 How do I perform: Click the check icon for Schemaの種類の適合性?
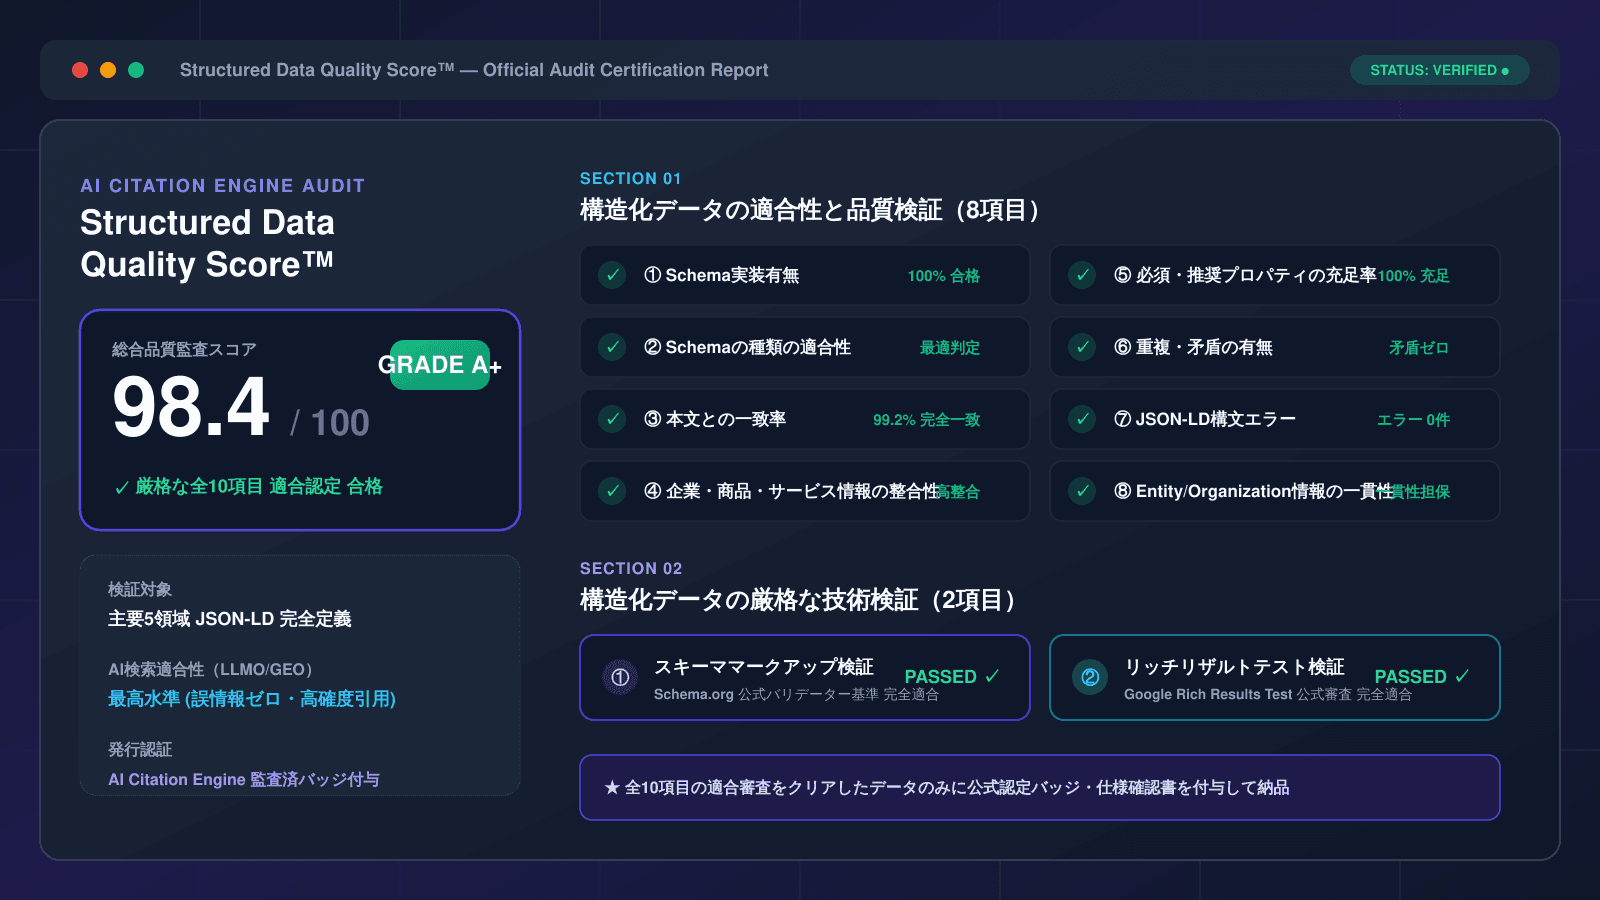(612, 347)
